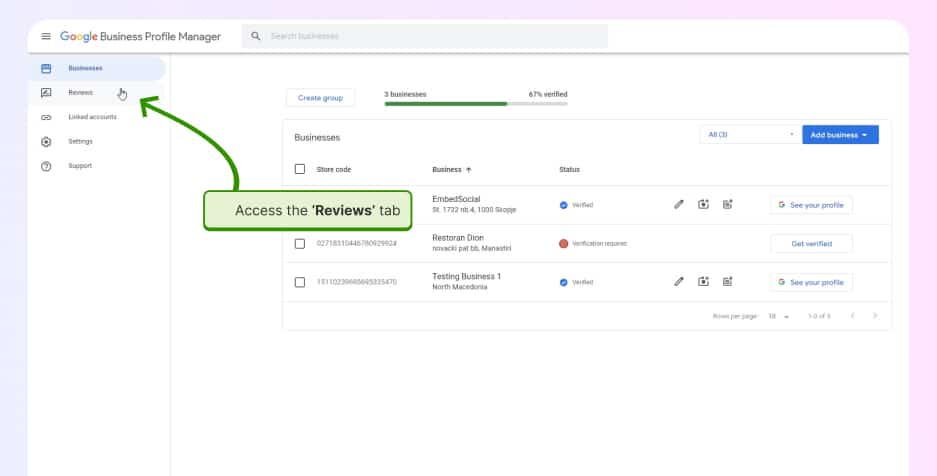Click Get verified for Restoran Dion
This screenshot has height=476, width=937.
(x=811, y=243)
